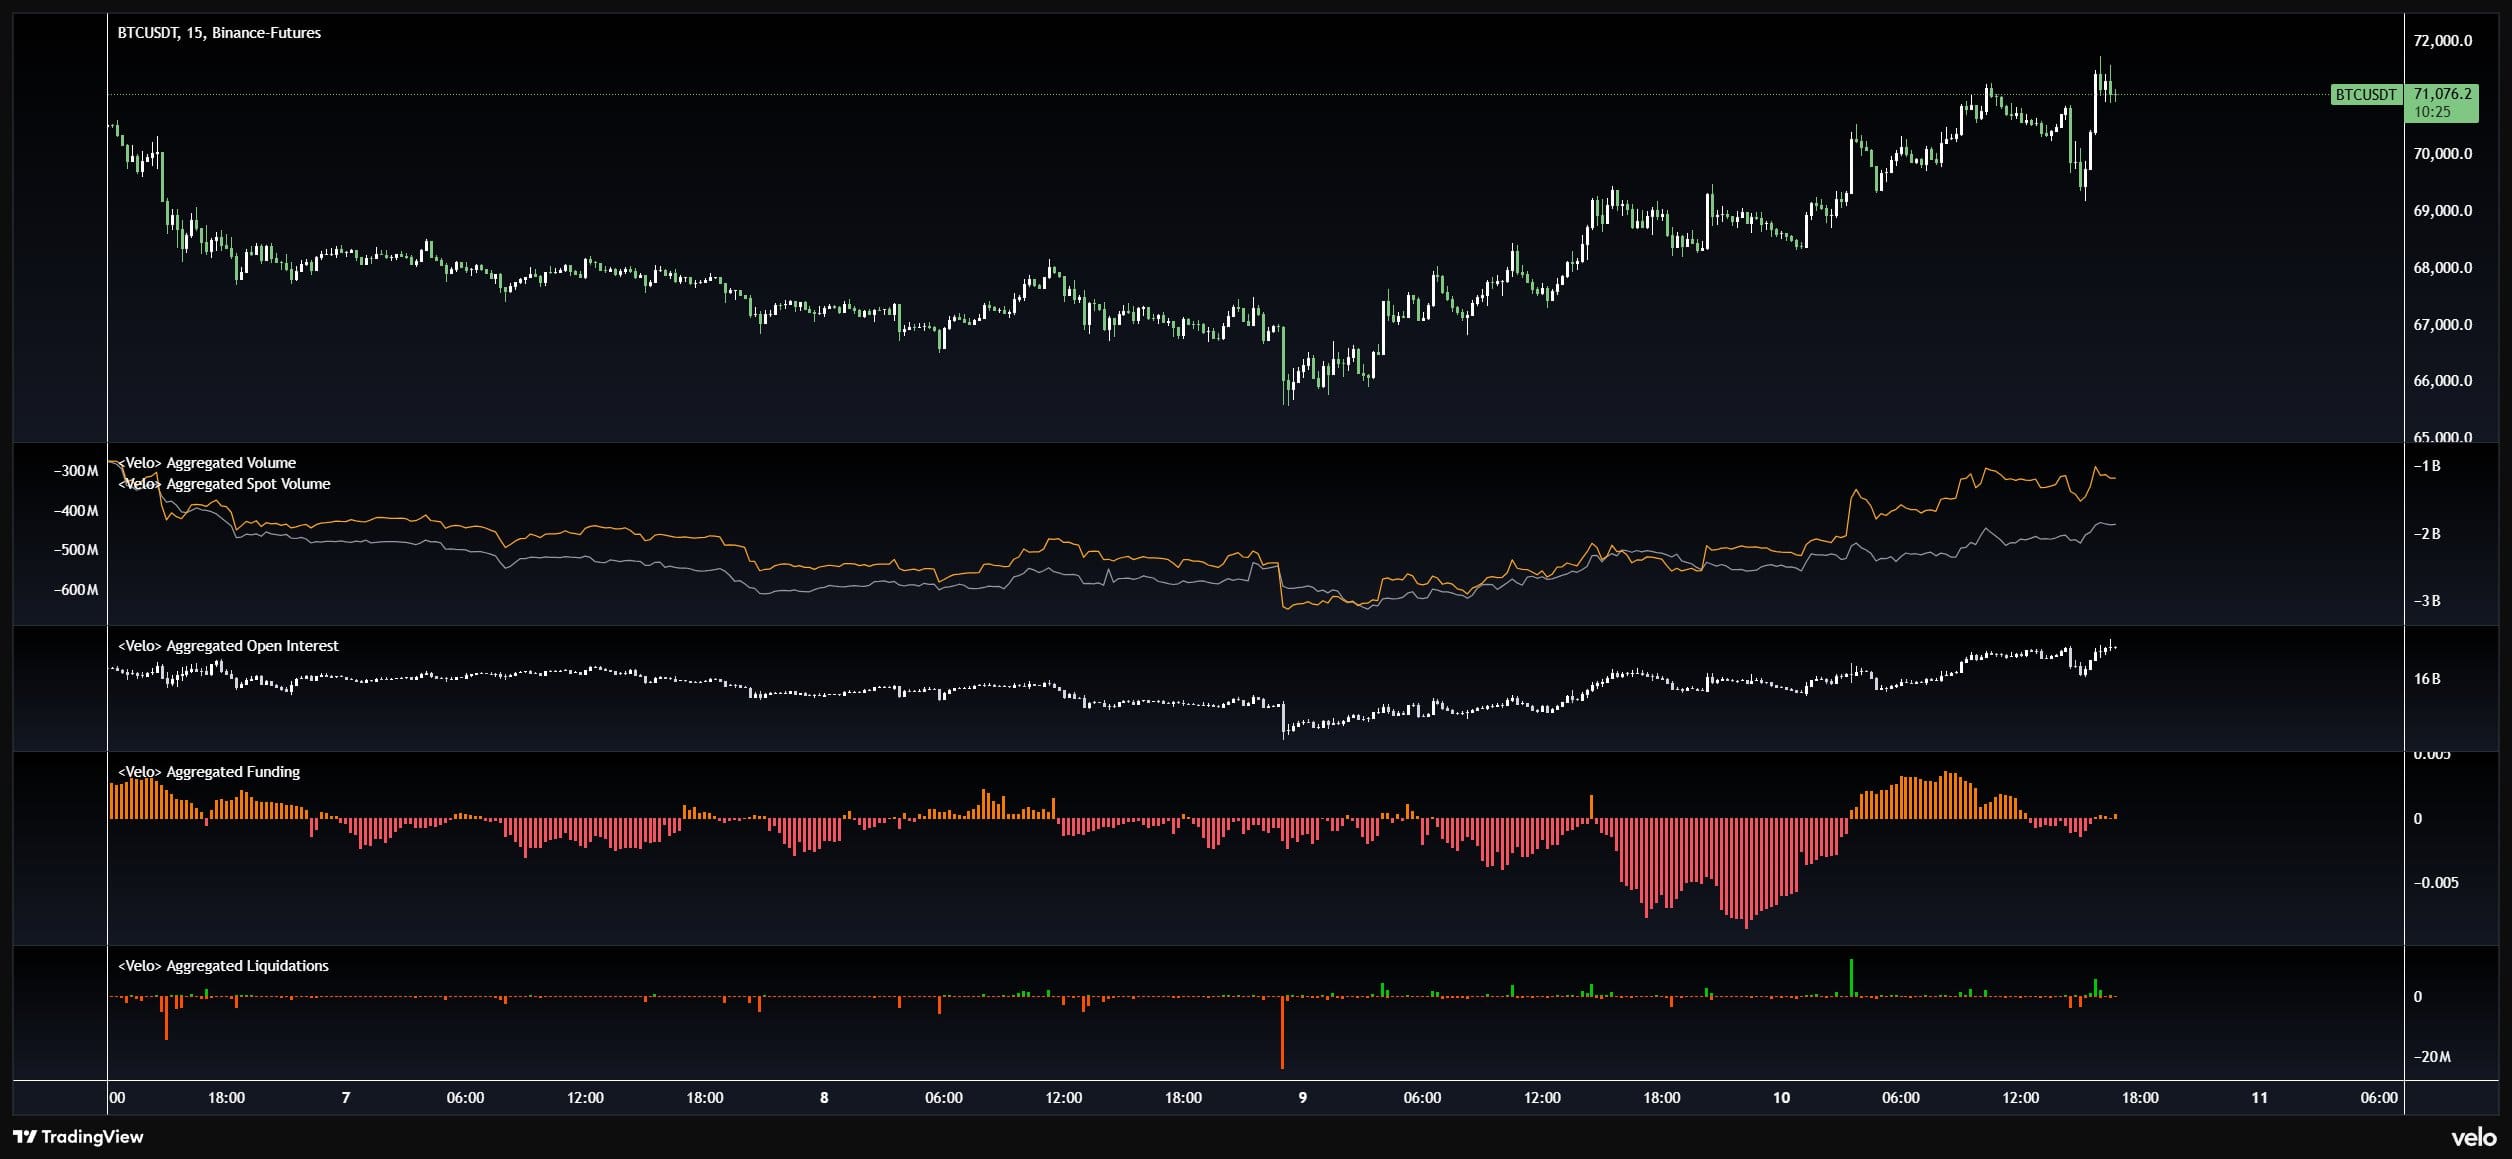Screen dimensions: 2512x1159
Task: Click the green BTCUSDT symbol tag
Action: click(2365, 95)
